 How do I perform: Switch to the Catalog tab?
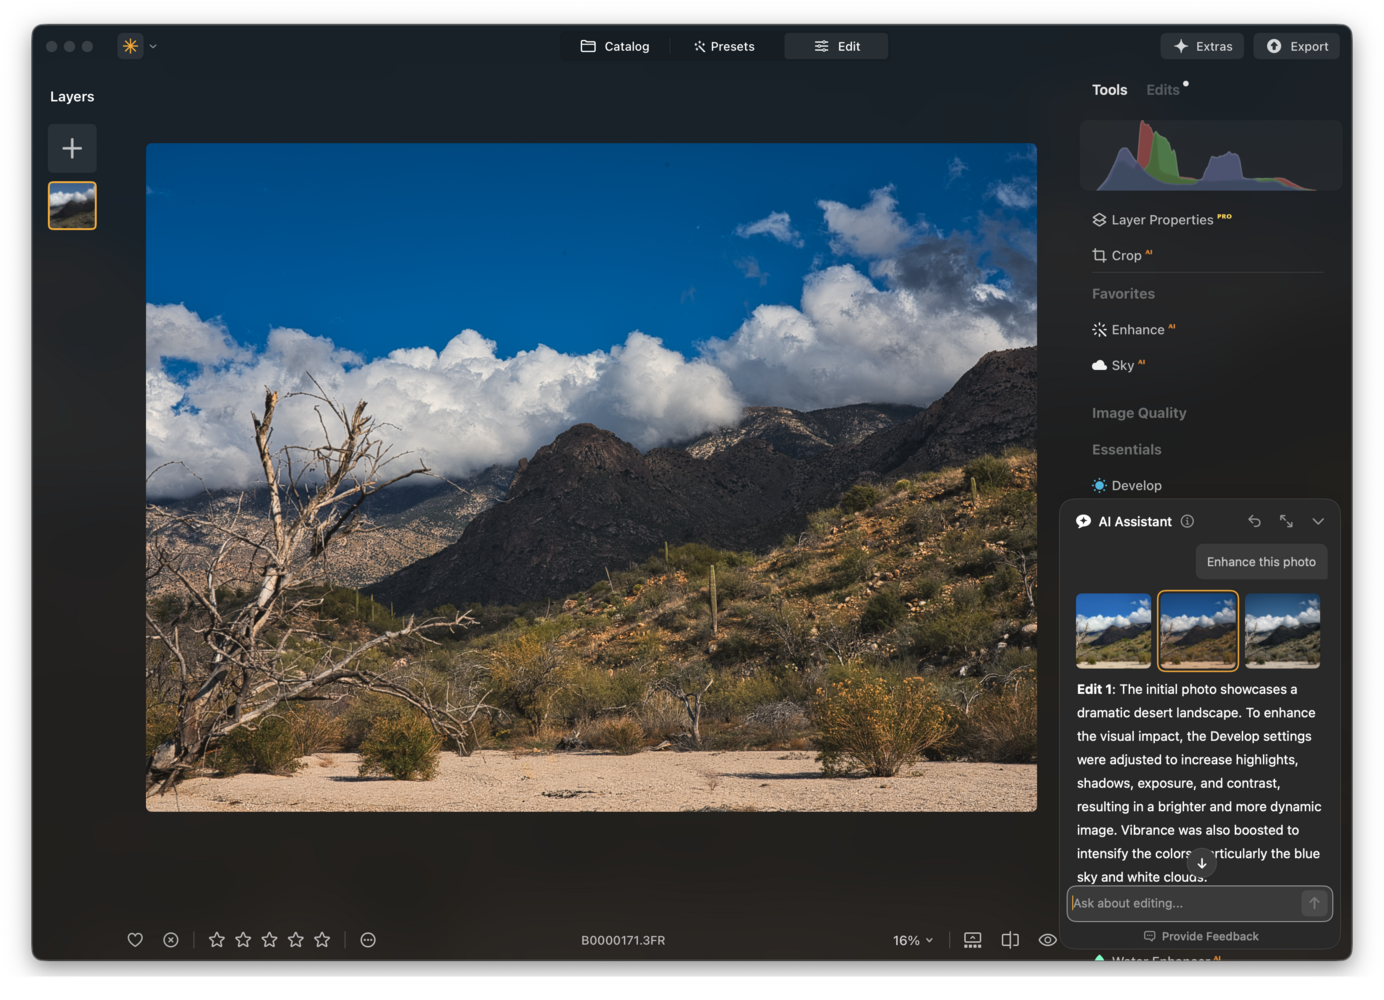[x=615, y=46]
